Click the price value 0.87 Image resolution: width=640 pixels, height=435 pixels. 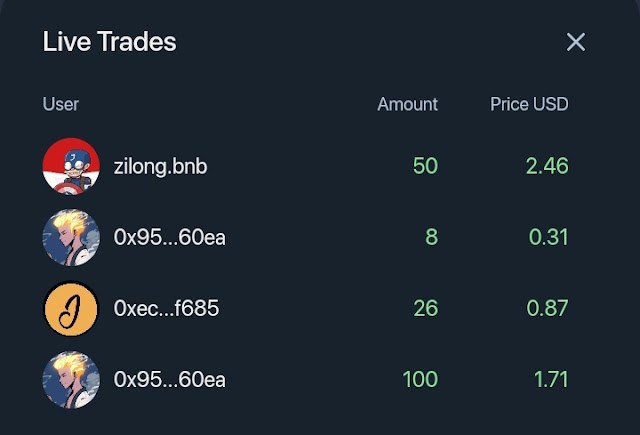(547, 308)
